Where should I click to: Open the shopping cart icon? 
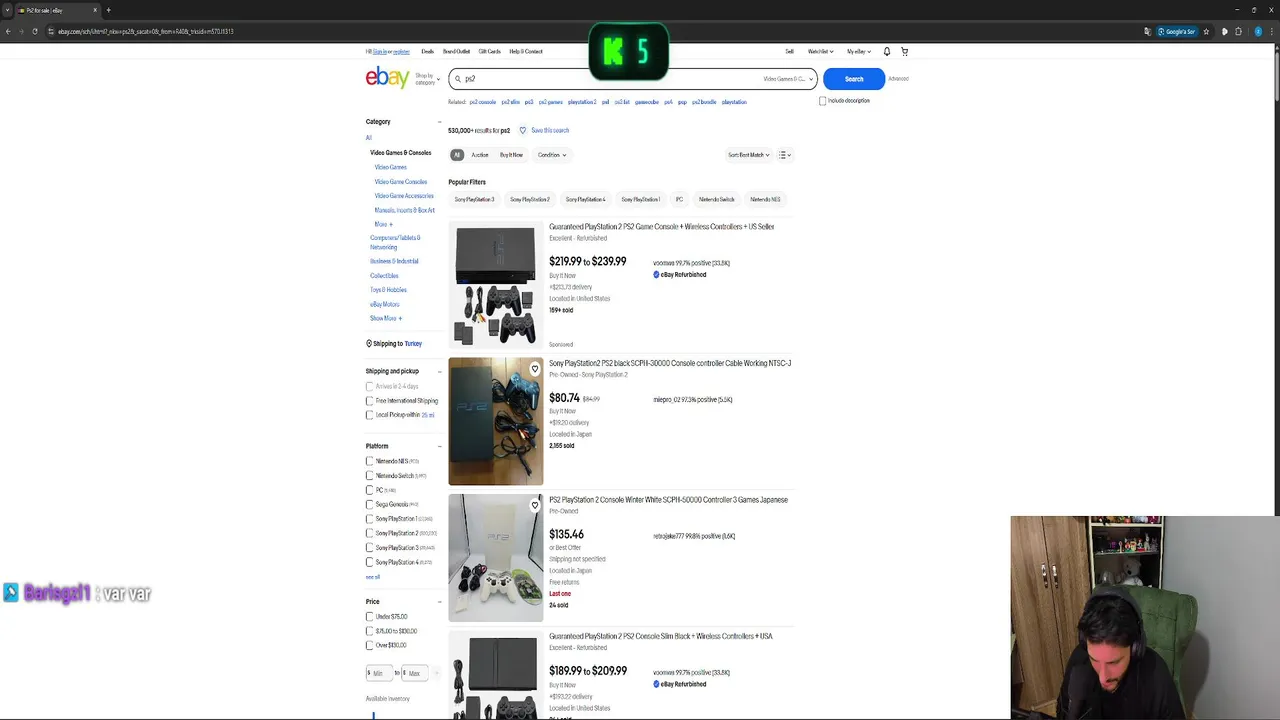point(904,51)
